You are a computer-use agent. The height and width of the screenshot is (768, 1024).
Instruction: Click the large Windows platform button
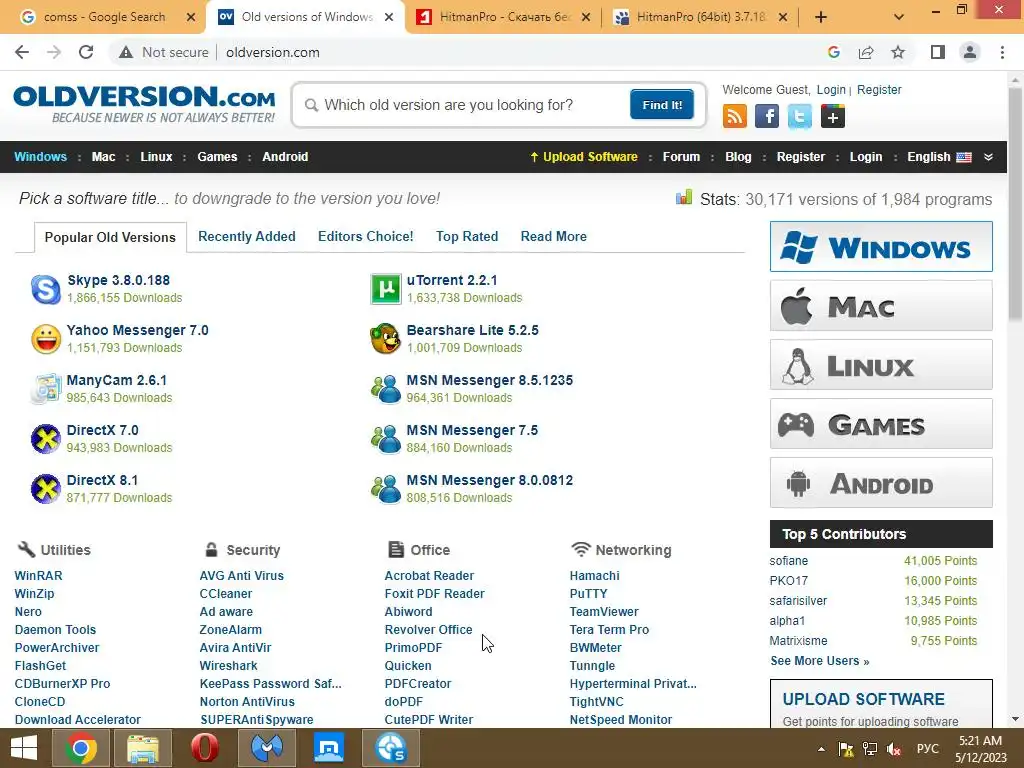pyautogui.click(x=881, y=246)
